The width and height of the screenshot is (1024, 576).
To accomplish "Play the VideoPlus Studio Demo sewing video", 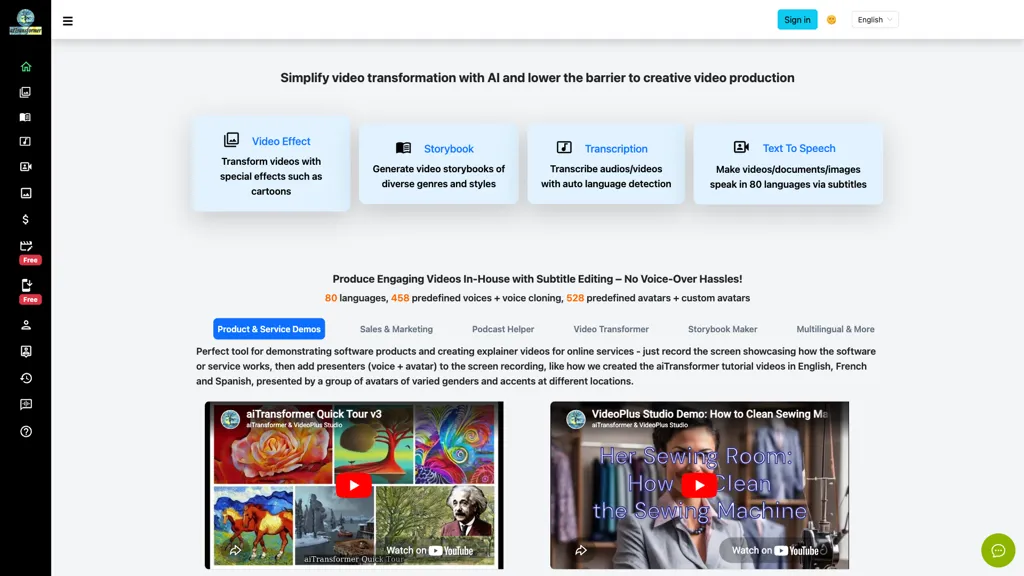I will tap(699, 485).
